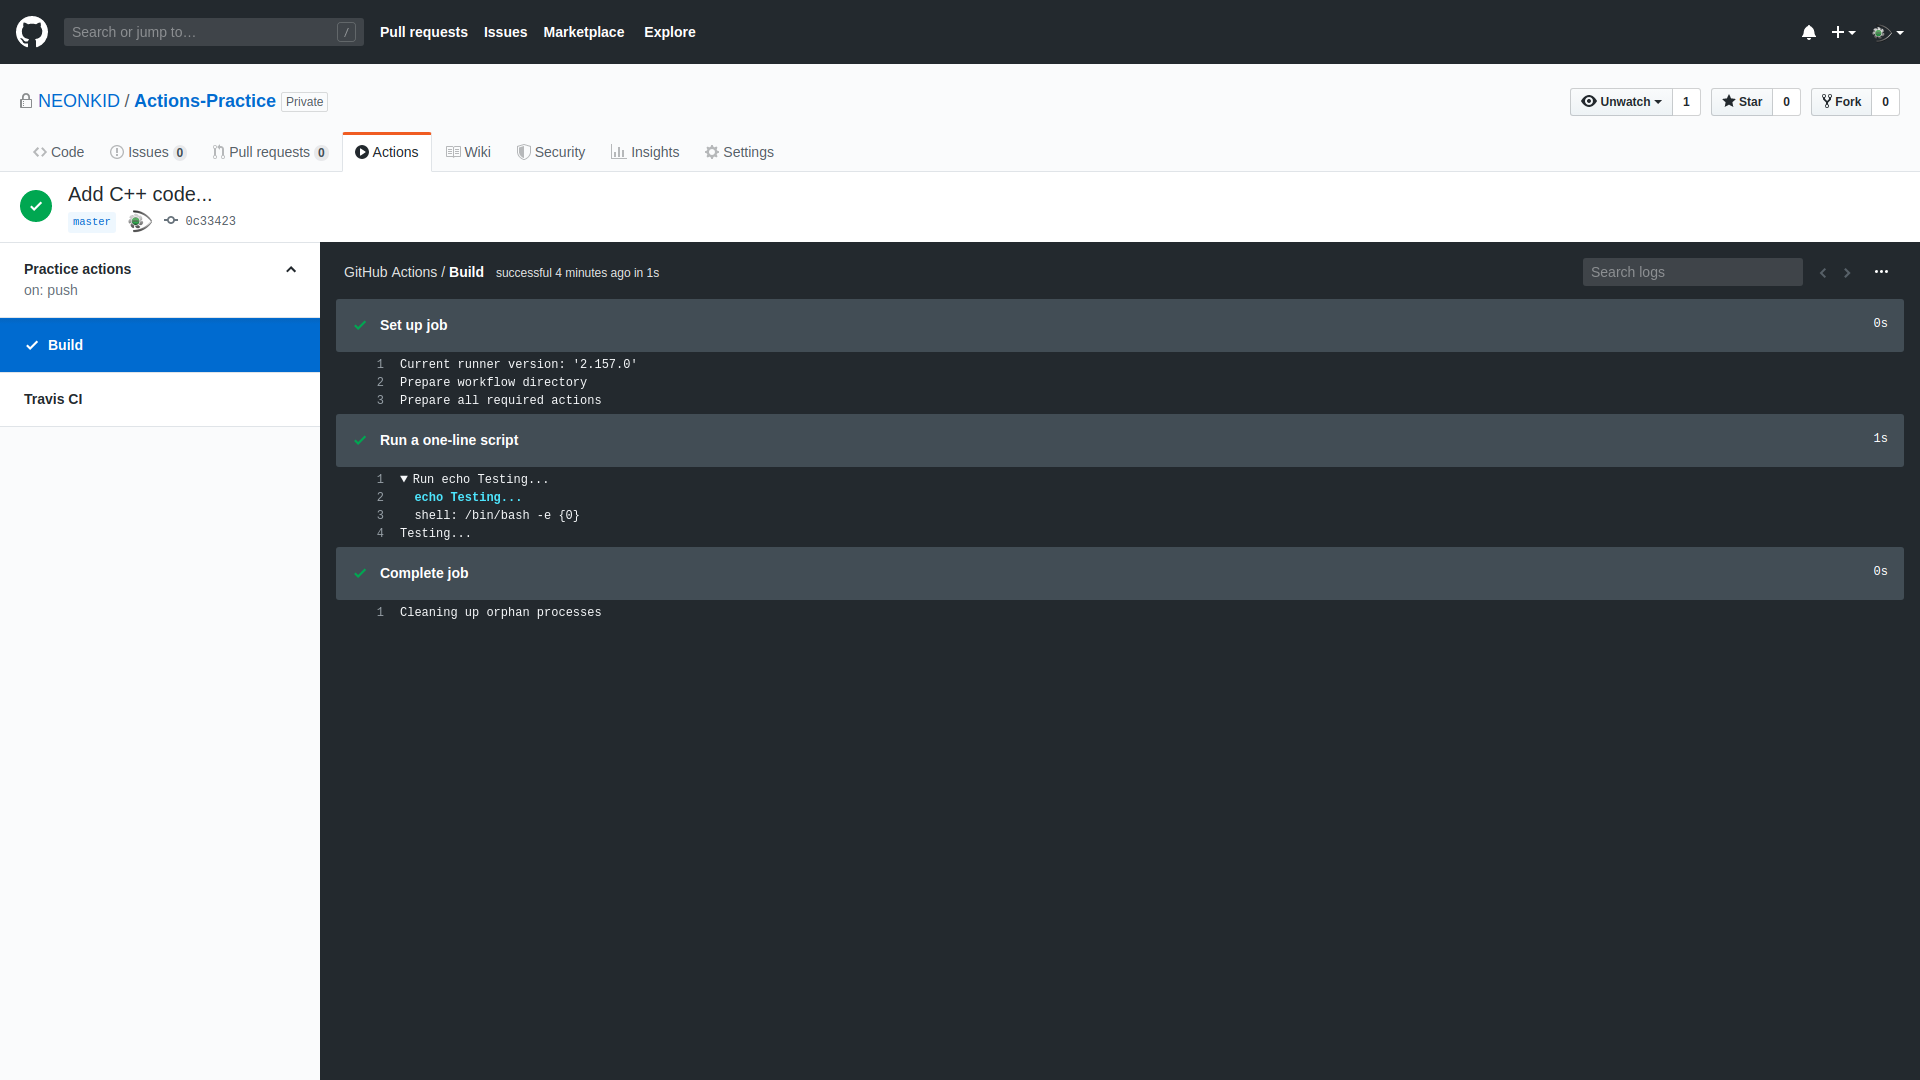1920x1080 pixels.
Task: Open the plus create-new menu
Action: [x=1842, y=32]
